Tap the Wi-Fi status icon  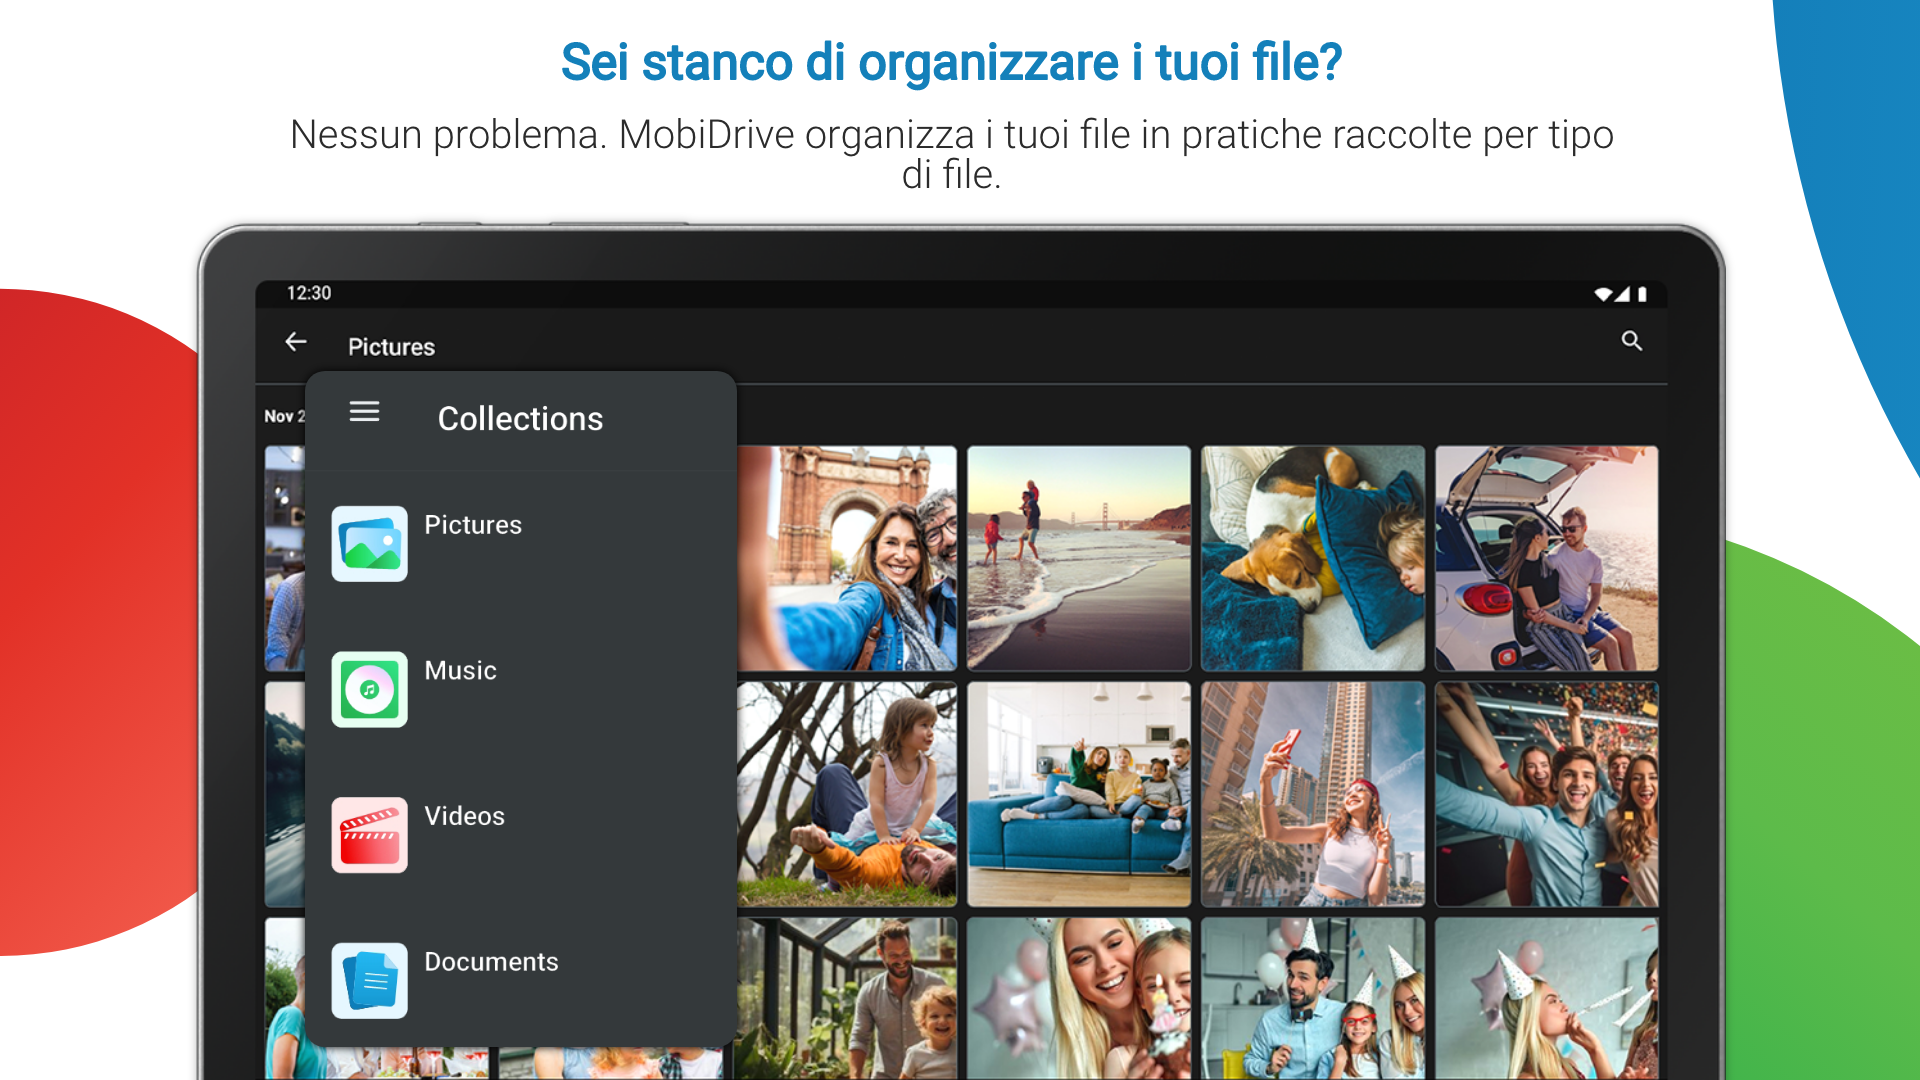pyautogui.click(x=1603, y=294)
